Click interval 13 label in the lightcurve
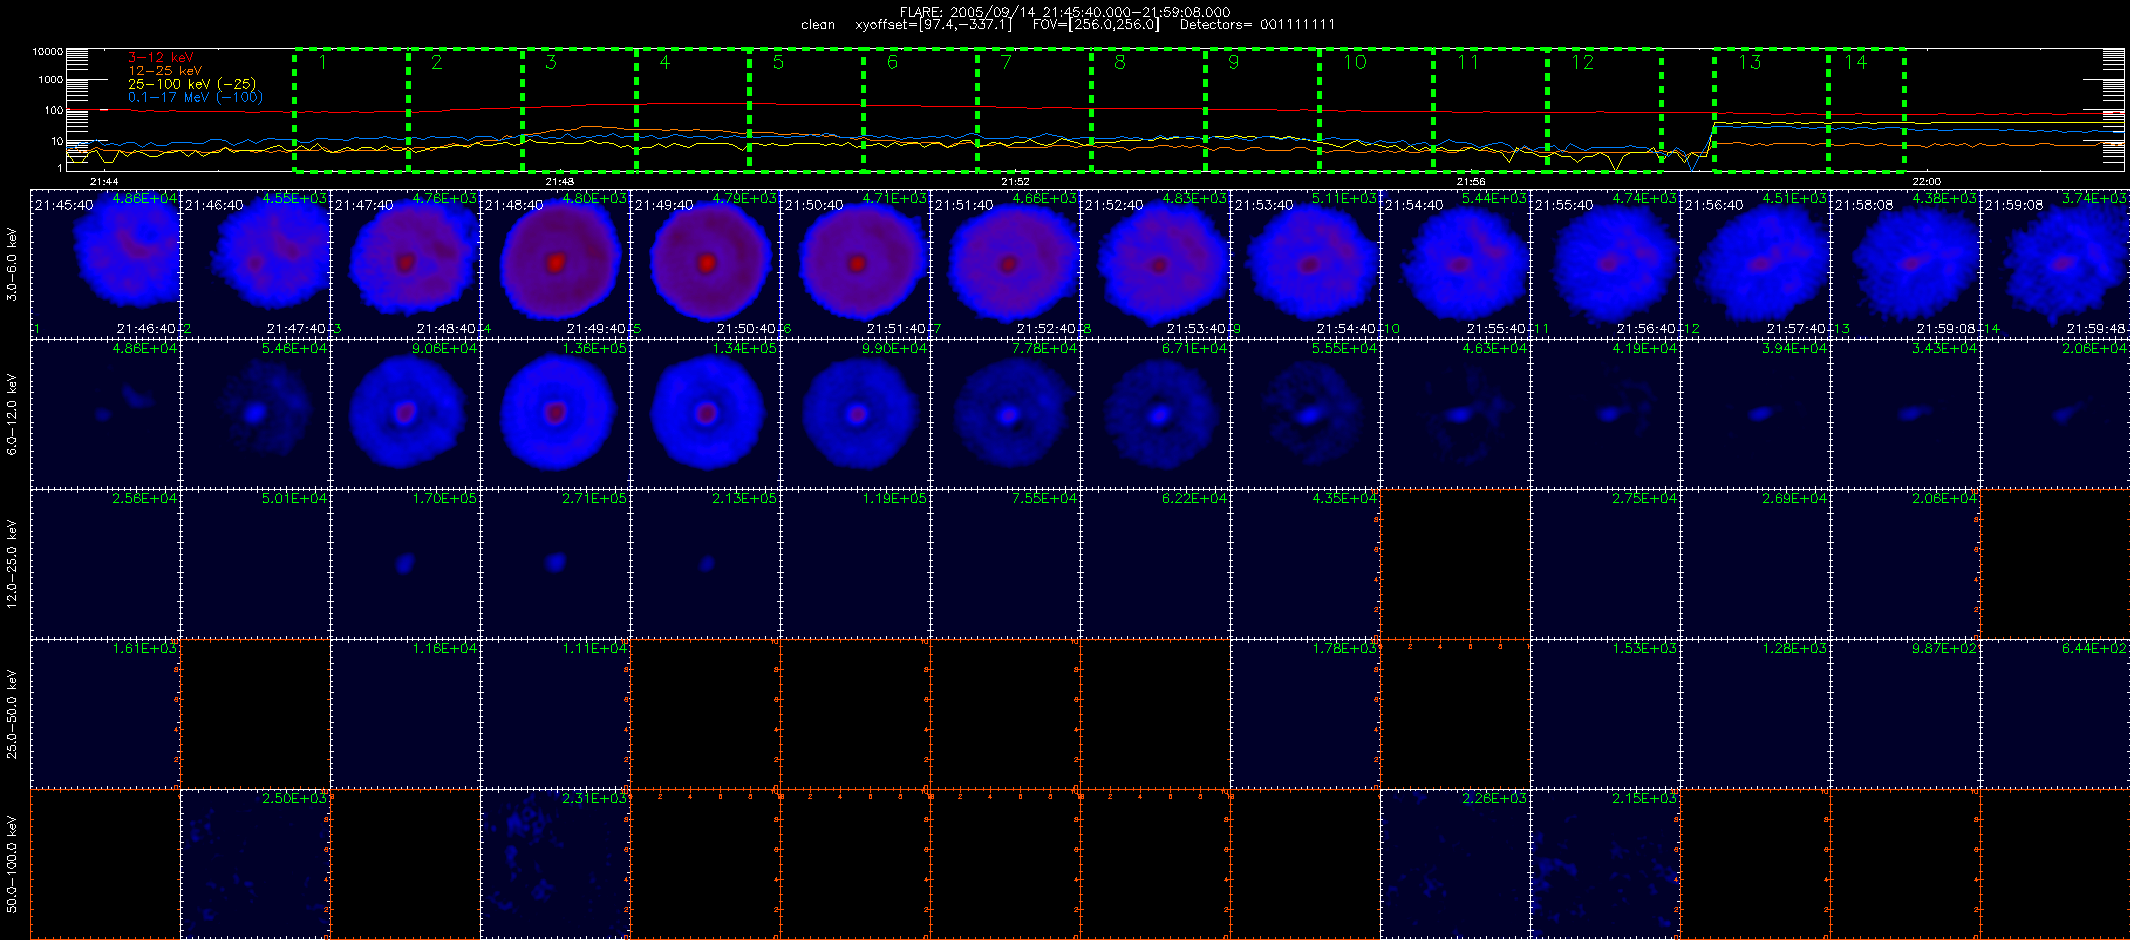 tap(1750, 62)
